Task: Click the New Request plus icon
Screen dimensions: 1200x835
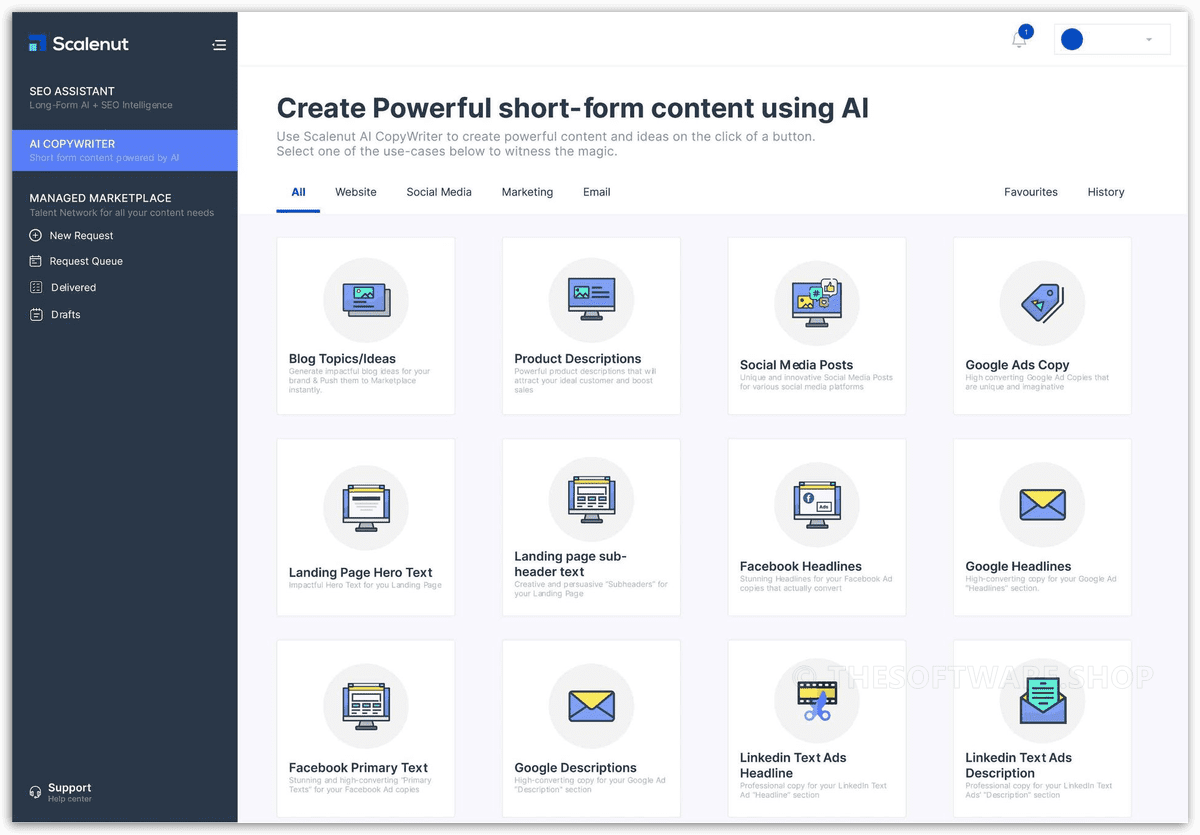Action: pos(36,236)
